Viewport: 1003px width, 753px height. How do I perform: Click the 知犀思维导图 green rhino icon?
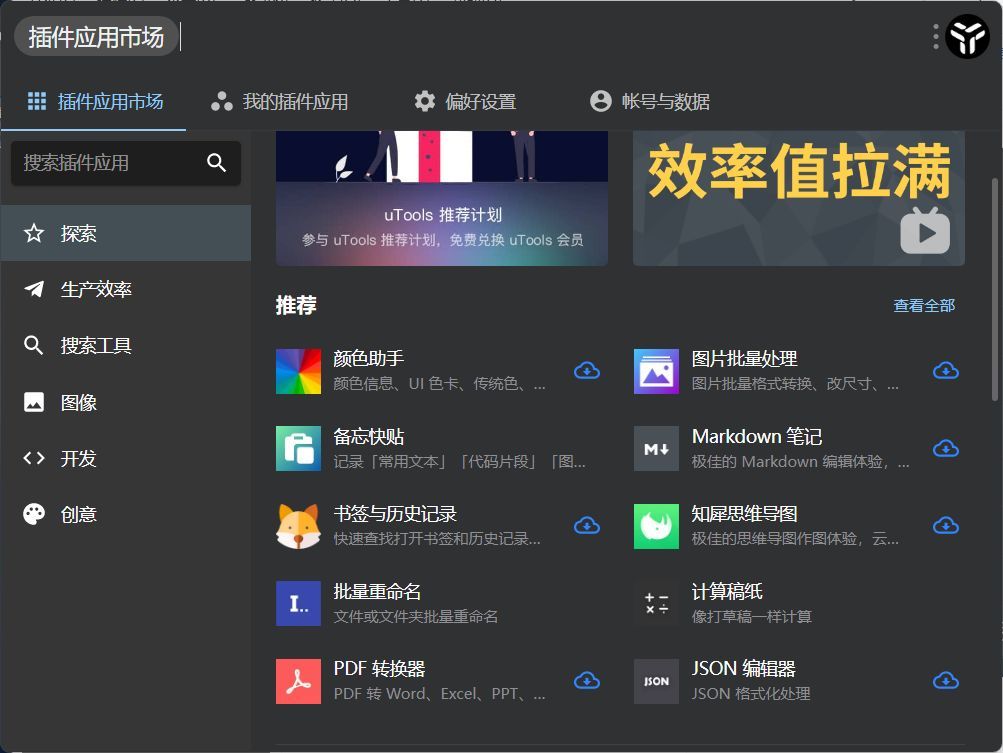point(656,526)
